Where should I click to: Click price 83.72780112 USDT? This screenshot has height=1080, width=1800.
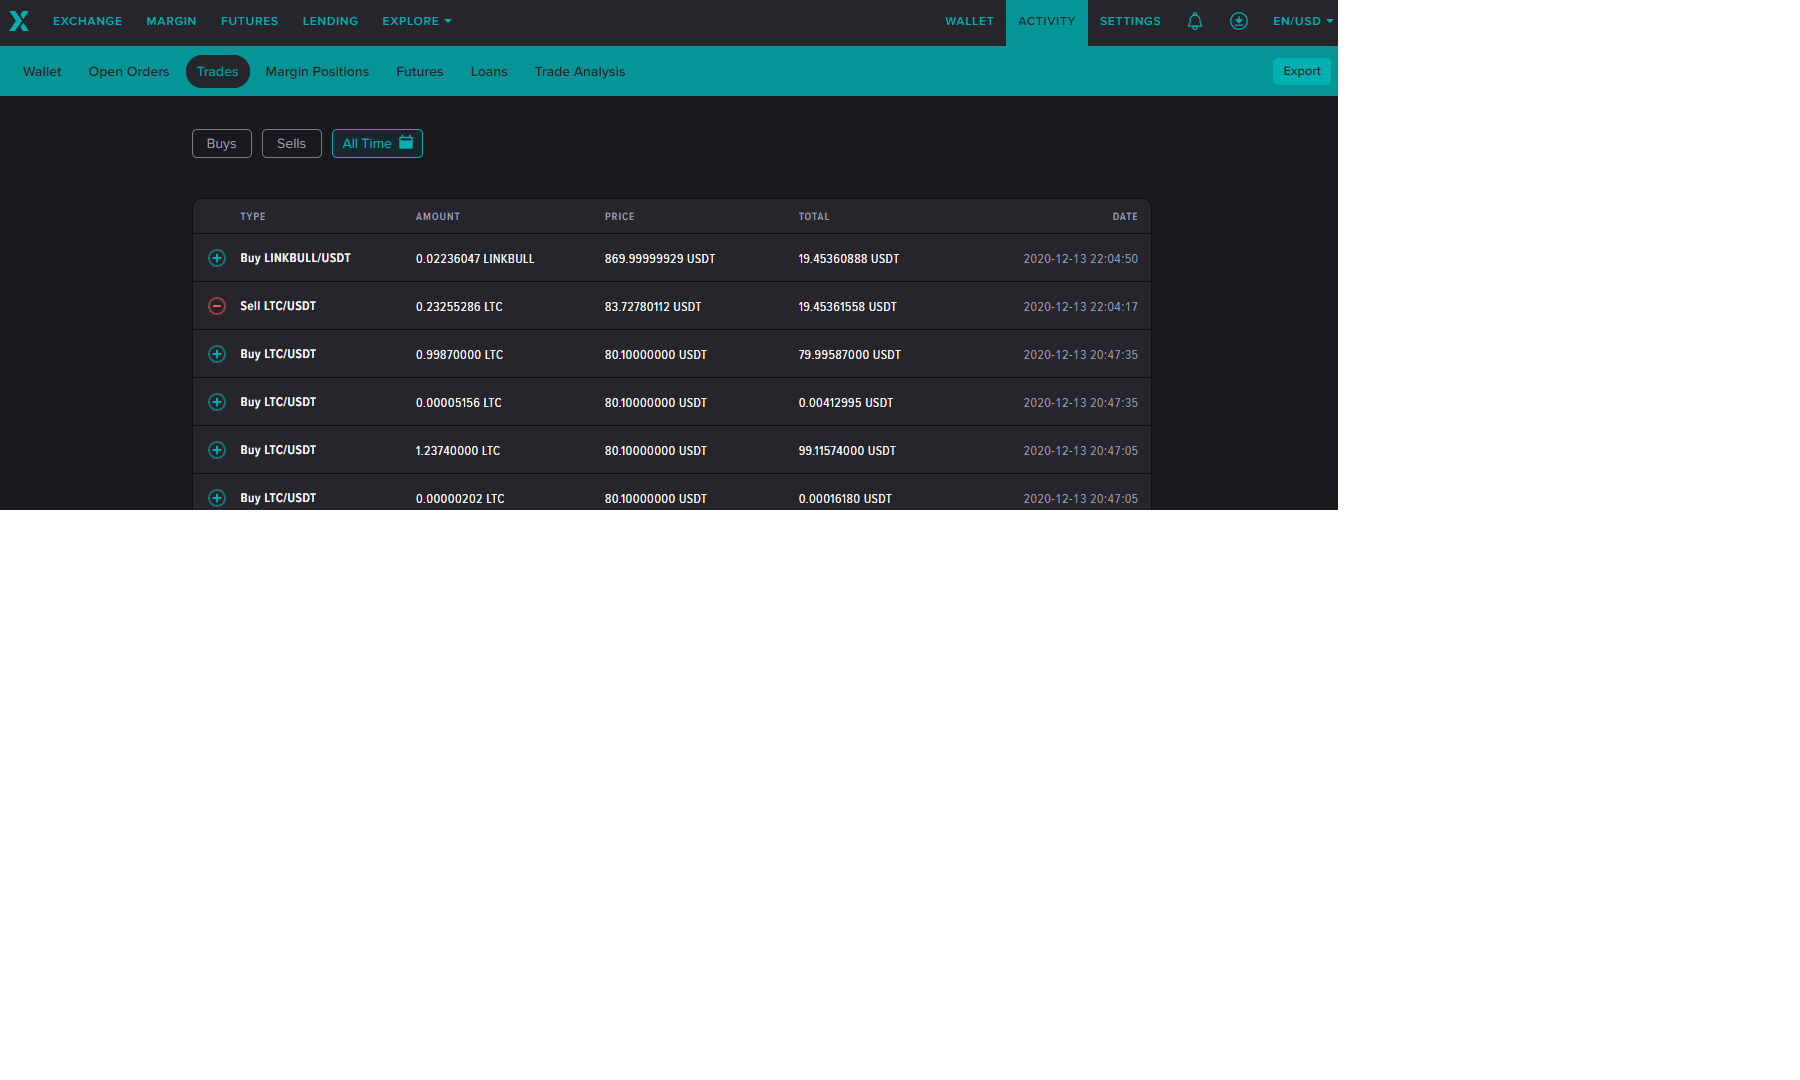click(x=653, y=306)
